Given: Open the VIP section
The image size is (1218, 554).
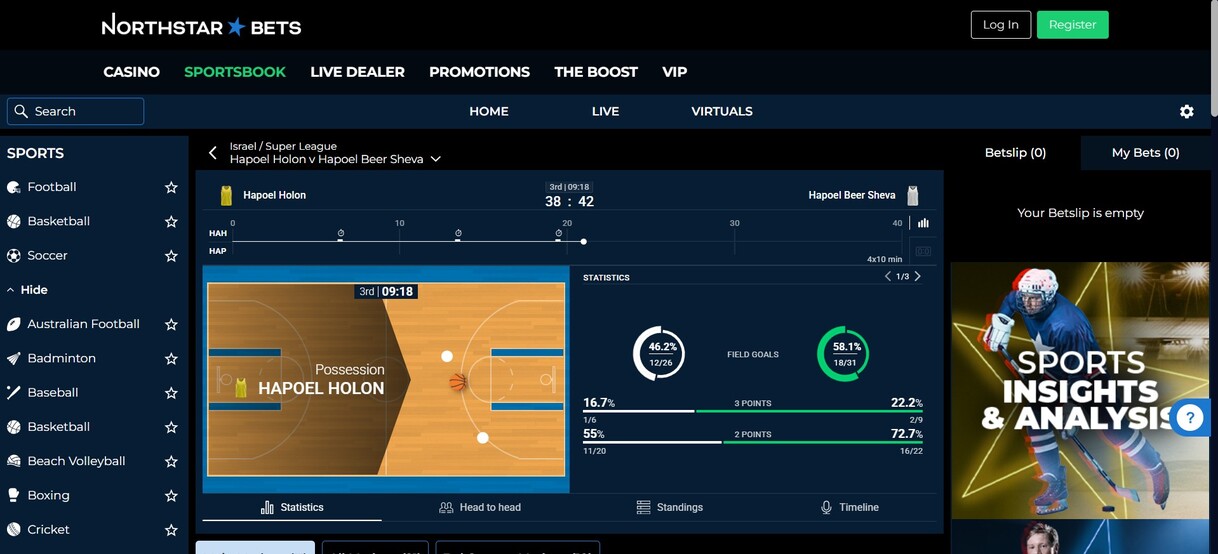Looking at the screenshot, I should (675, 72).
